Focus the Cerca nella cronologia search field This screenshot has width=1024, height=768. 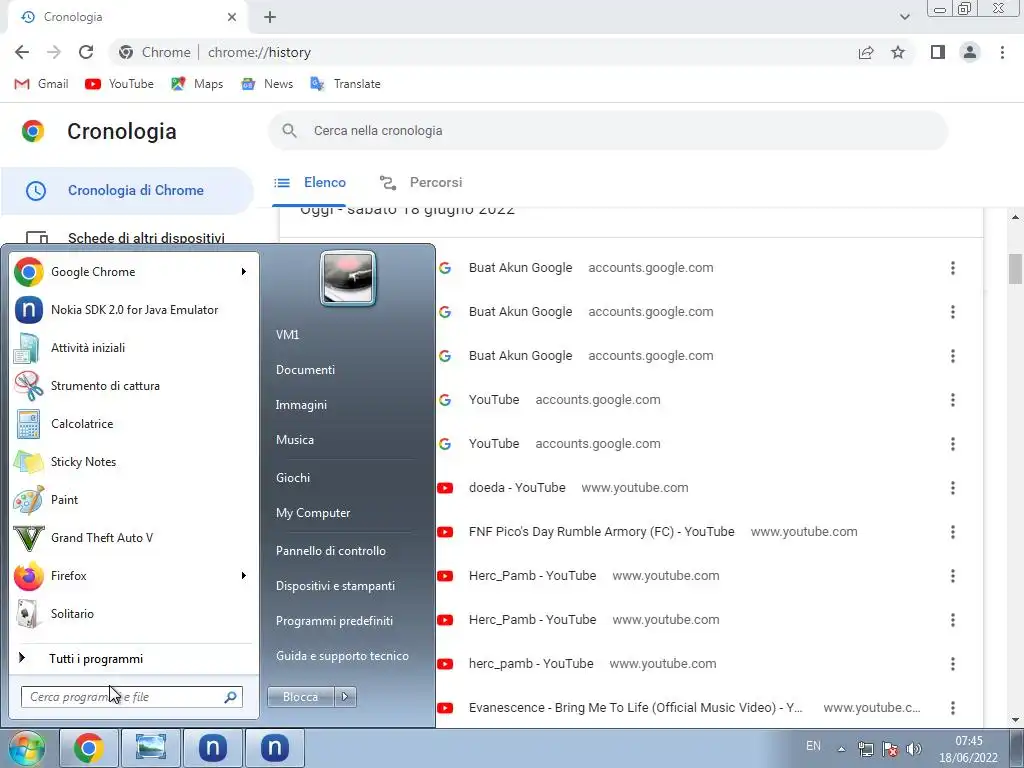(x=608, y=131)
